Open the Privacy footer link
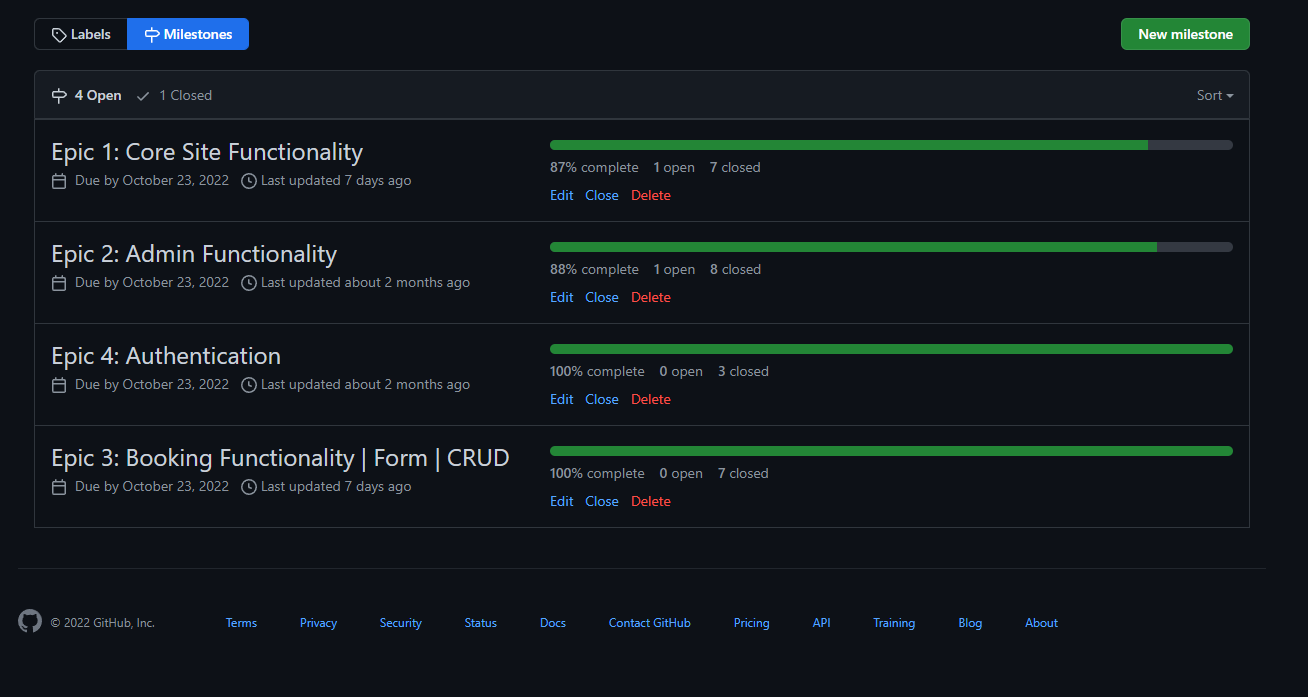The width and height of the screenshot is (1308, 697). coord(318,622)
